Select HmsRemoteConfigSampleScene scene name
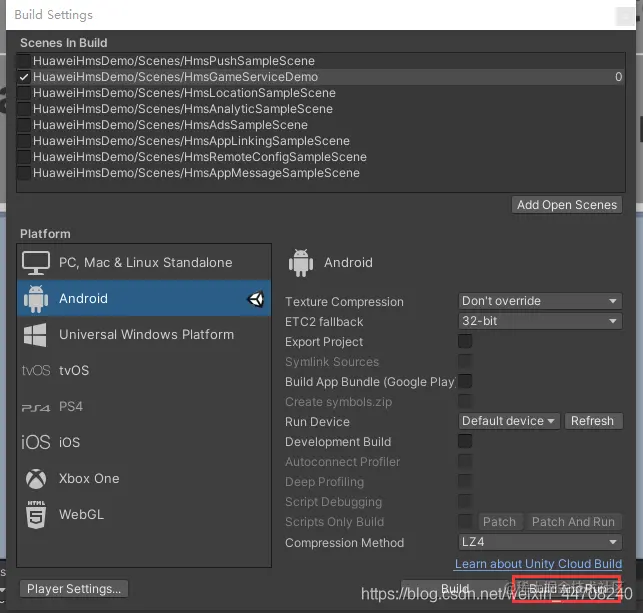Viewport: 643px width, 613px height. point(200,157)
